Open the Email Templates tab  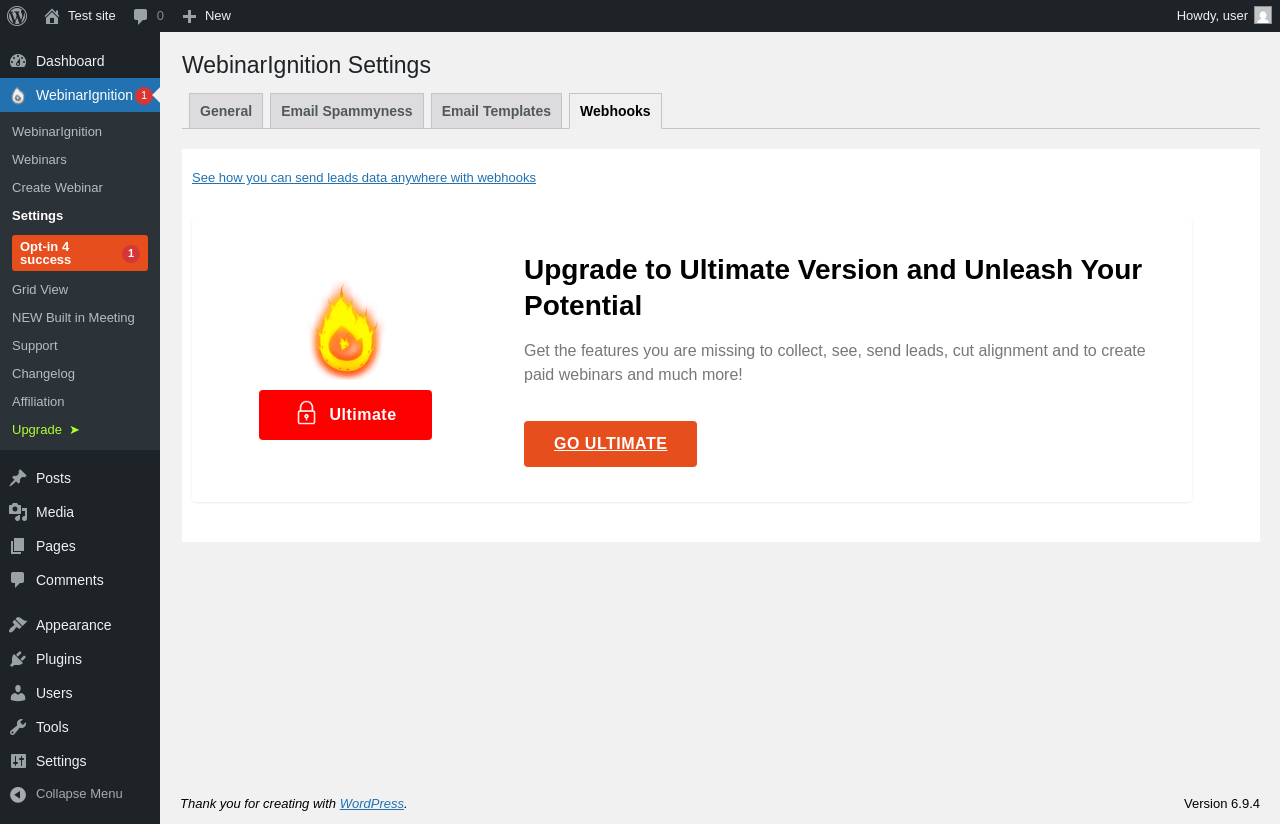(x=496, y=111)
